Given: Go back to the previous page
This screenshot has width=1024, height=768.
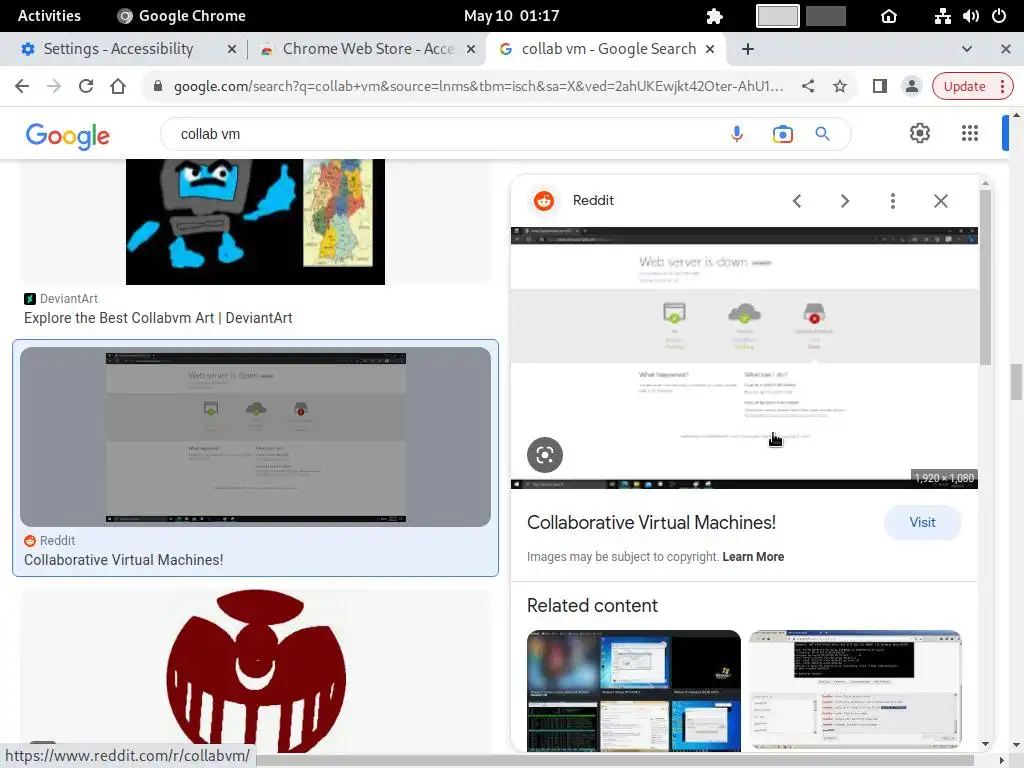Looking at the screenshot, I should pyautogui.click(x=22, y=86).
